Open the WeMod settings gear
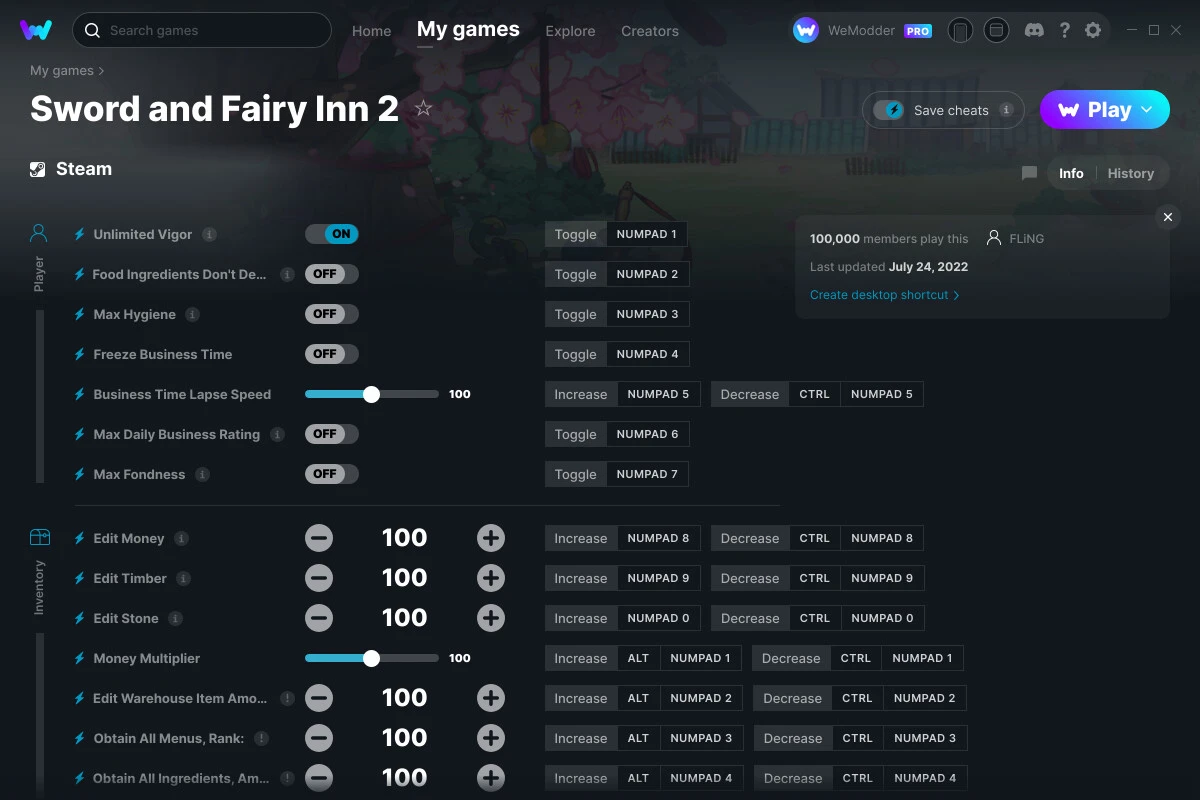This screenshot has width=1200, height=800. (1093, 30)
